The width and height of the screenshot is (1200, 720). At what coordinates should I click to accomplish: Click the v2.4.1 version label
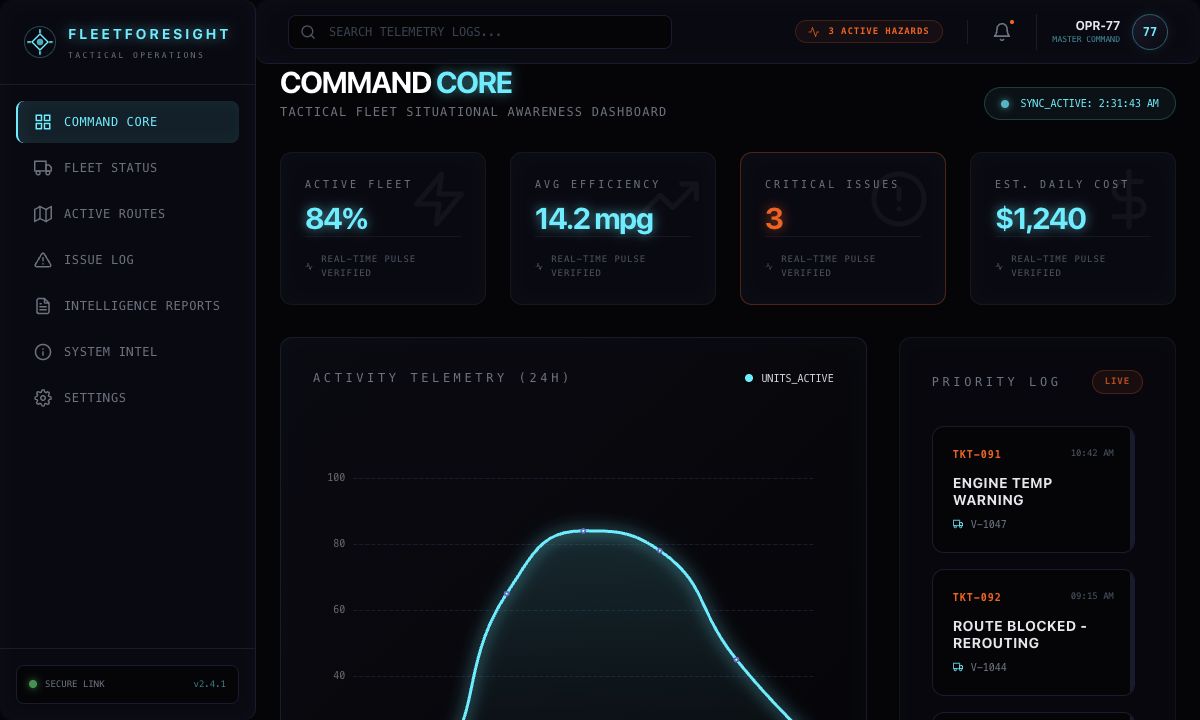click(210, 684)
